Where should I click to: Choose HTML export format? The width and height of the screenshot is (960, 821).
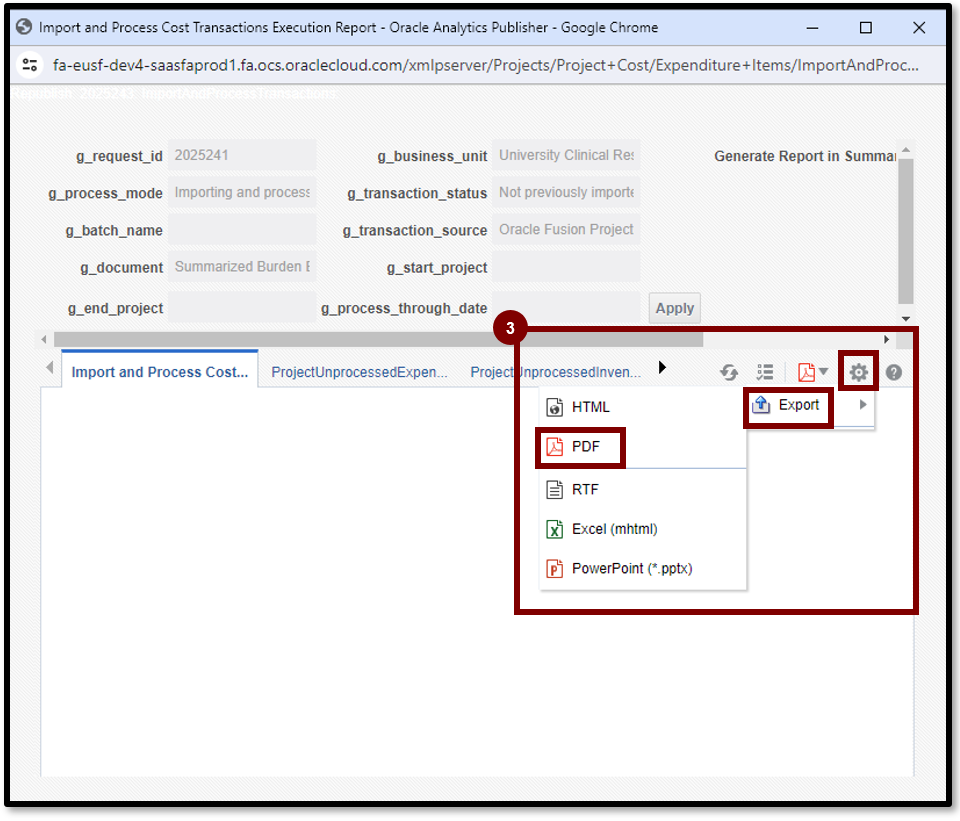click(643, 407)
